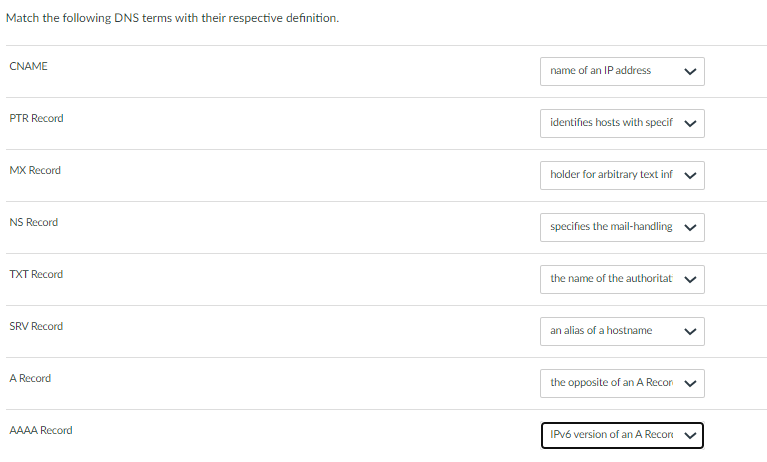
Task: Expand the MX Record answer dropdown
Action: pos(621,175)
